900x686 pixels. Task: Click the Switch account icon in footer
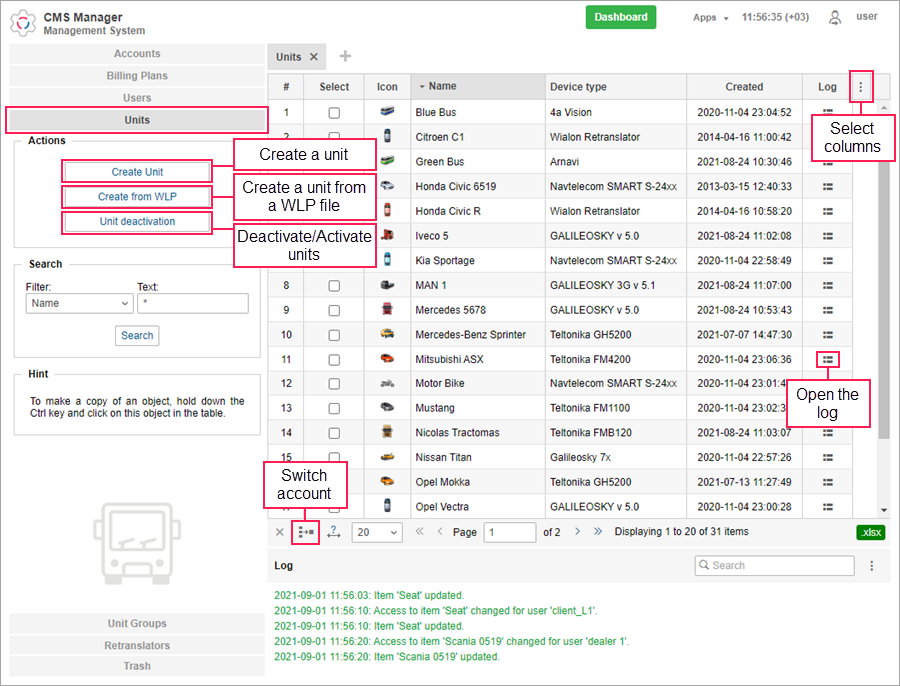click(x=305, y=532)
